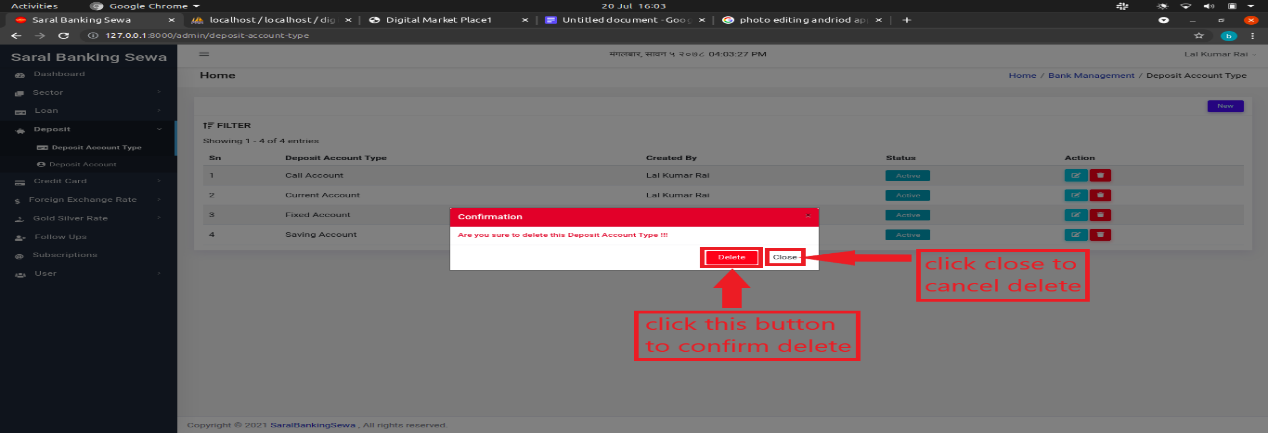1268x433 pixels.
Task: Toggle sidebar with hamburger menu icon
Action: (204, 54)
